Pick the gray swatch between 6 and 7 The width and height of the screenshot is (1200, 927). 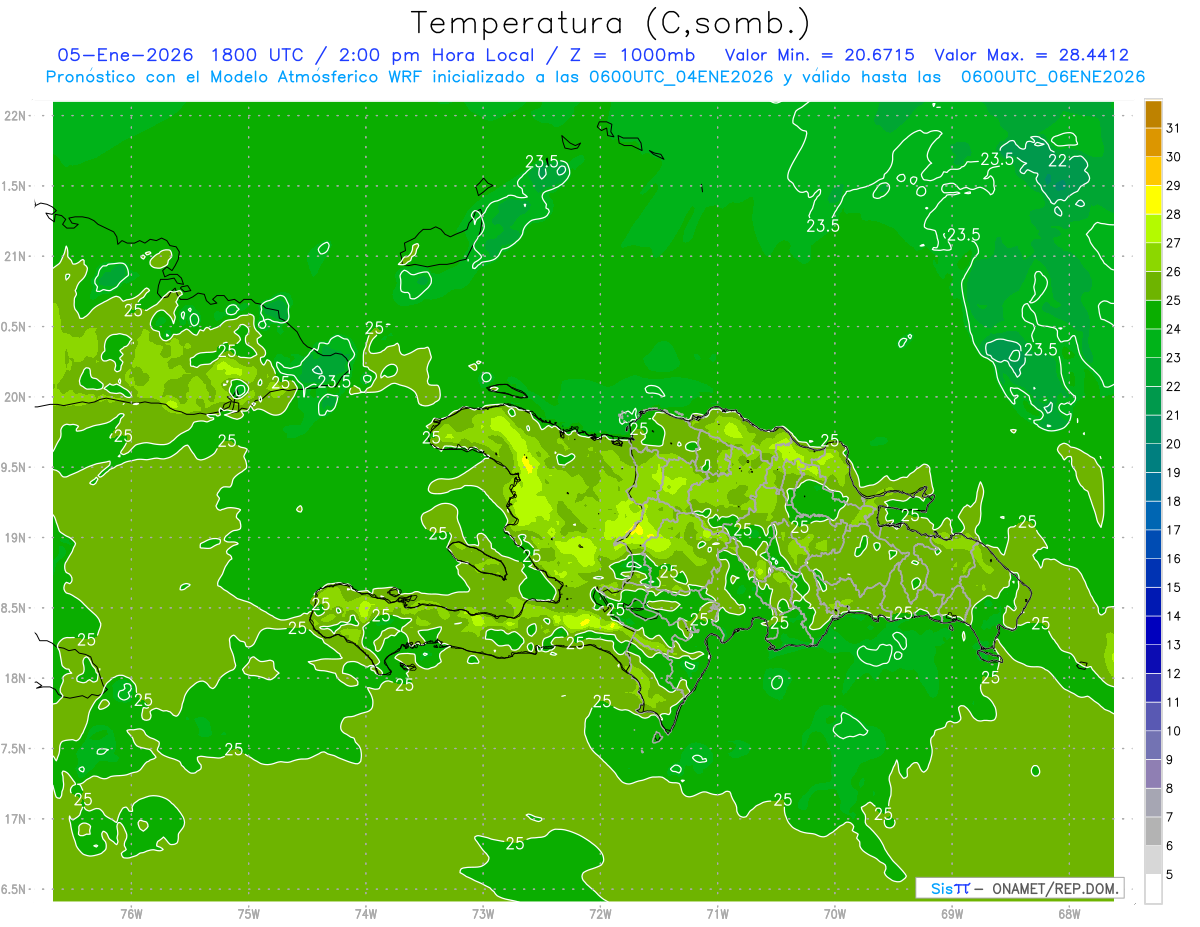coord(1153,831)
